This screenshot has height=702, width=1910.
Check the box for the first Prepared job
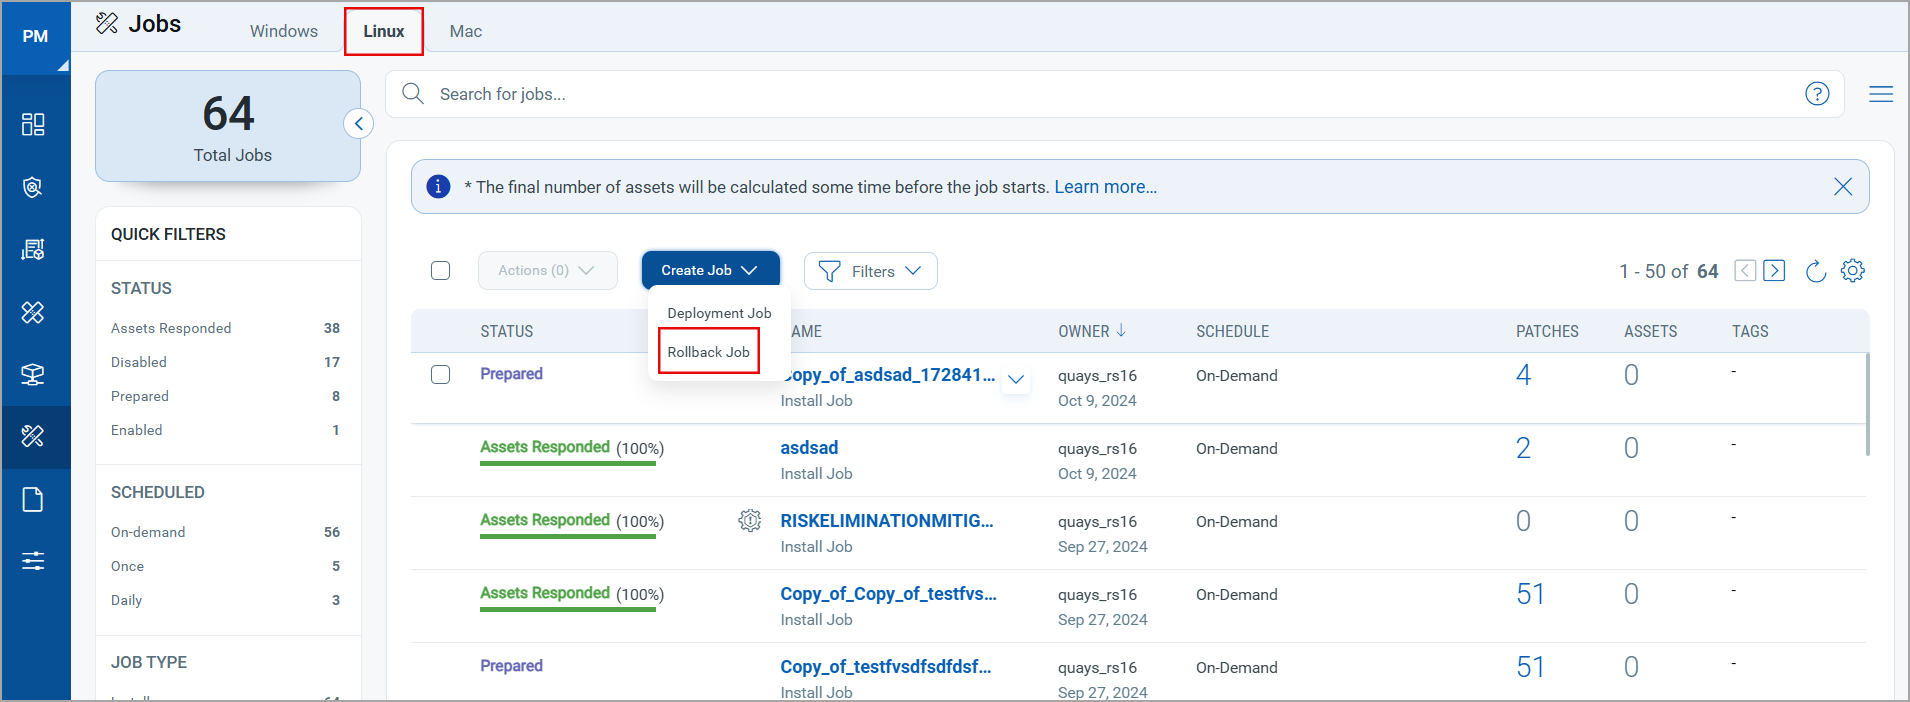tap(440, 375)
